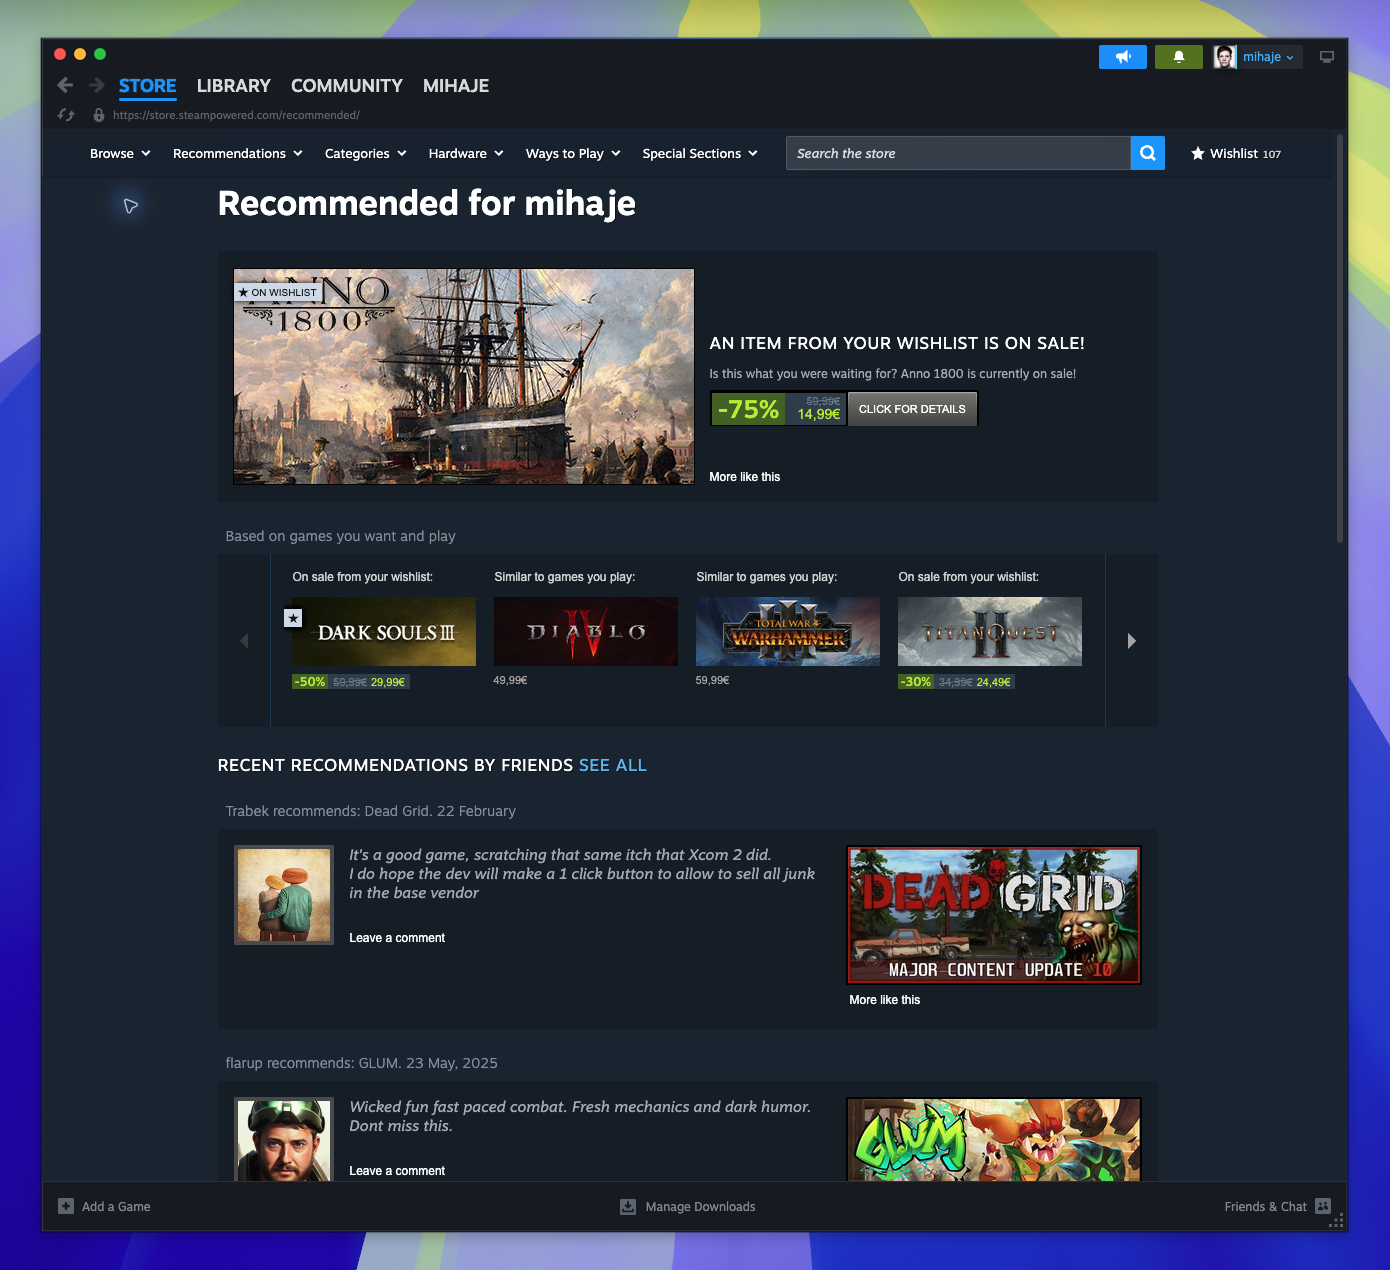Click the Wishlist star icon
Image resolution: width=1390 pixels, height=1270 pixels.
pos(1198,154)
